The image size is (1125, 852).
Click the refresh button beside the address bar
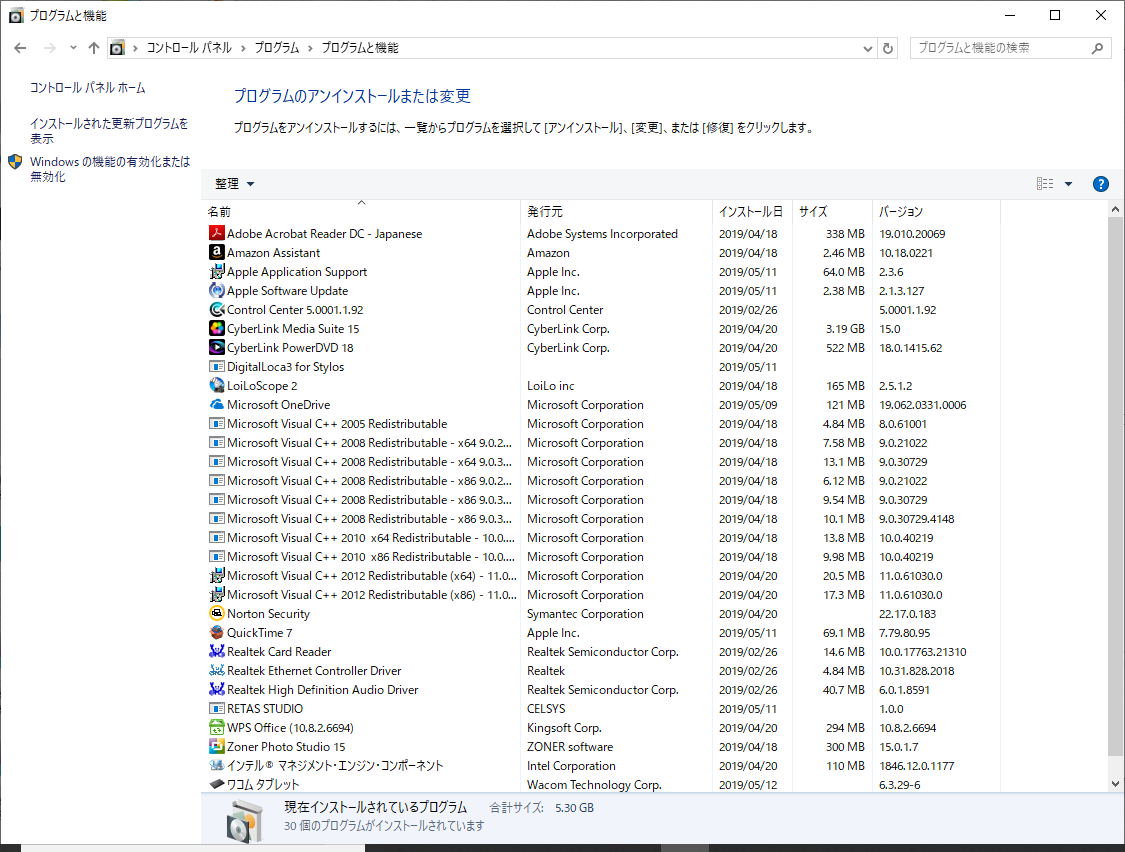pos(888,48)
